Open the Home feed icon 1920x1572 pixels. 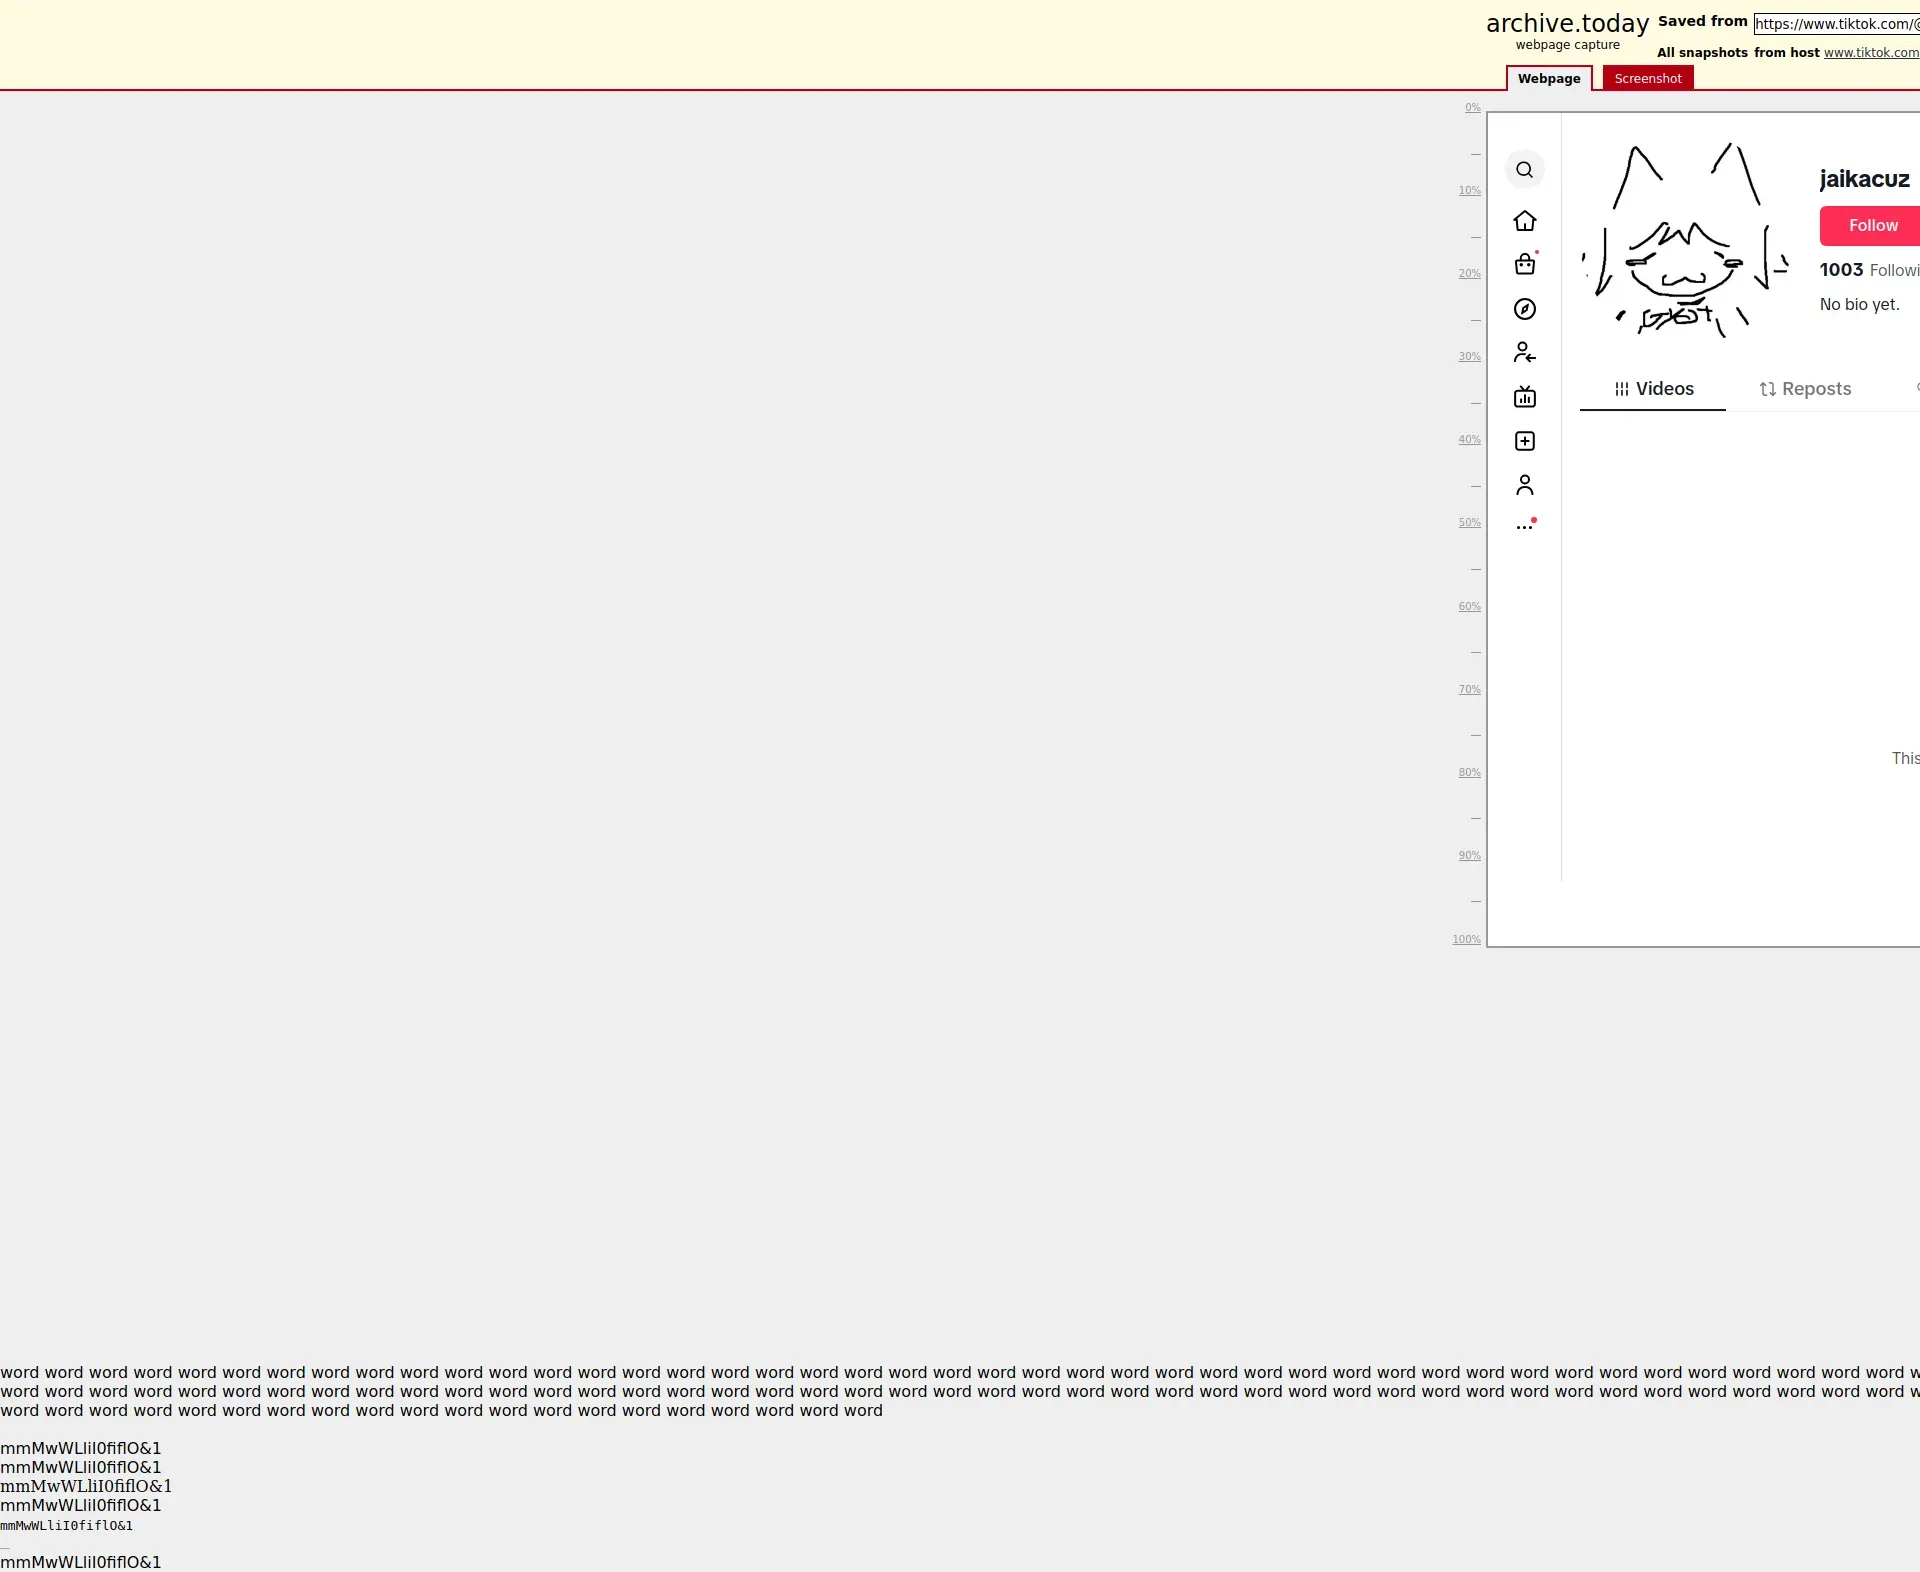1524,221
